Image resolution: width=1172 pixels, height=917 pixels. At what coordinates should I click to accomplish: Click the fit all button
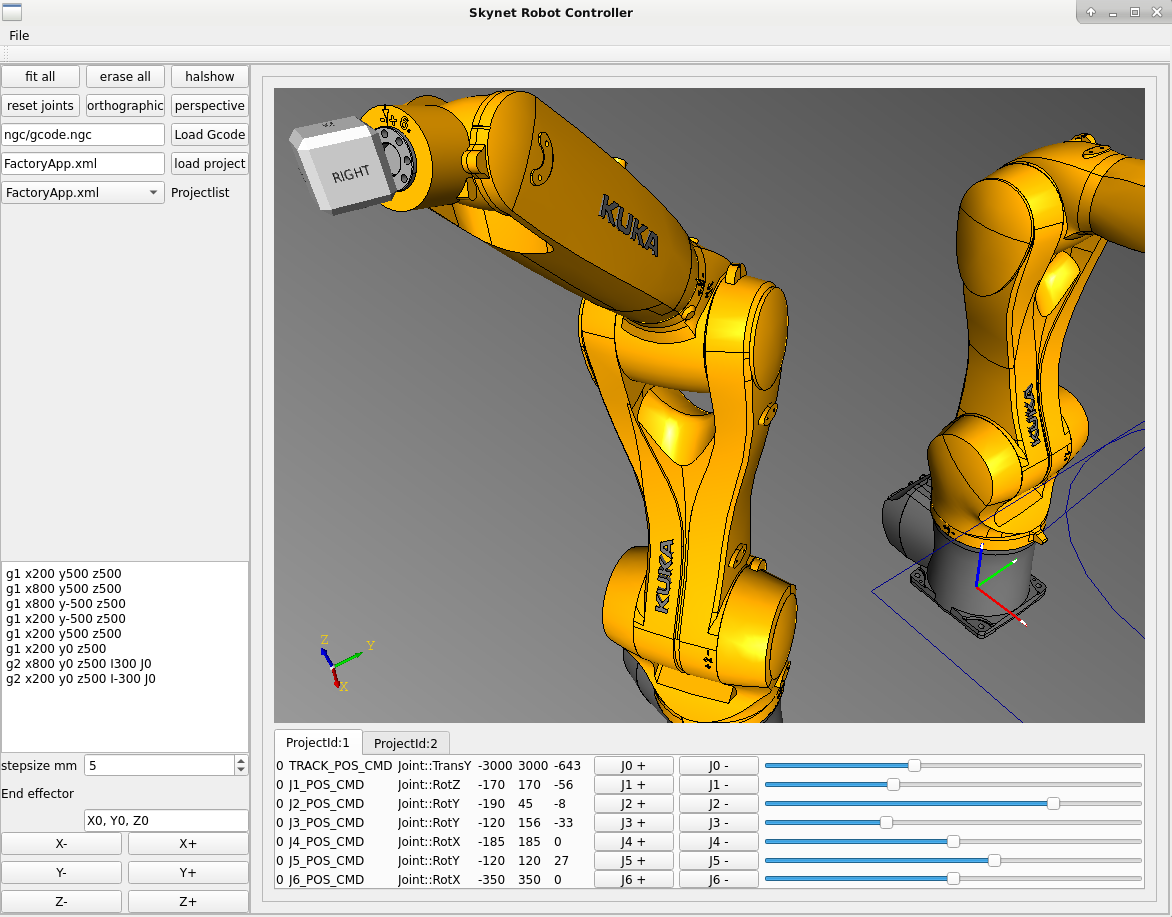point(40,76)
